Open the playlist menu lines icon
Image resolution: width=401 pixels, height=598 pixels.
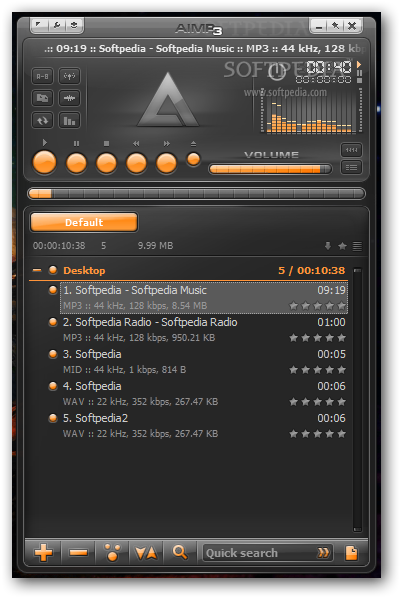(x=357, y=246)
